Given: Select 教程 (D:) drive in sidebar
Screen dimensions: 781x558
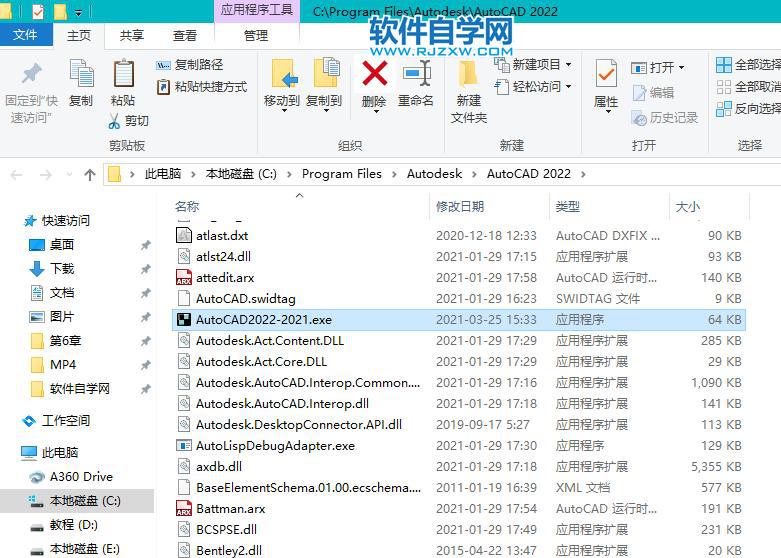Looking at the screenshot, I should point(74,525).
